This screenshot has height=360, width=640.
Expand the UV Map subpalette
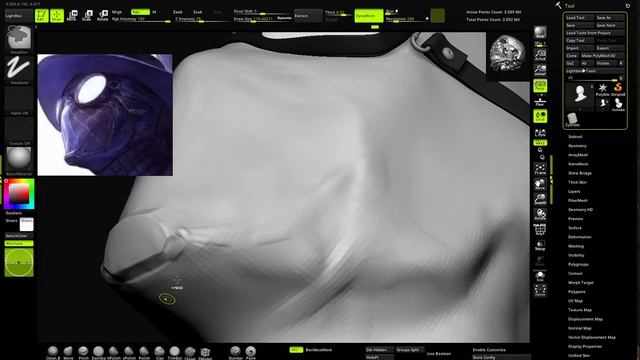[576, 301]
